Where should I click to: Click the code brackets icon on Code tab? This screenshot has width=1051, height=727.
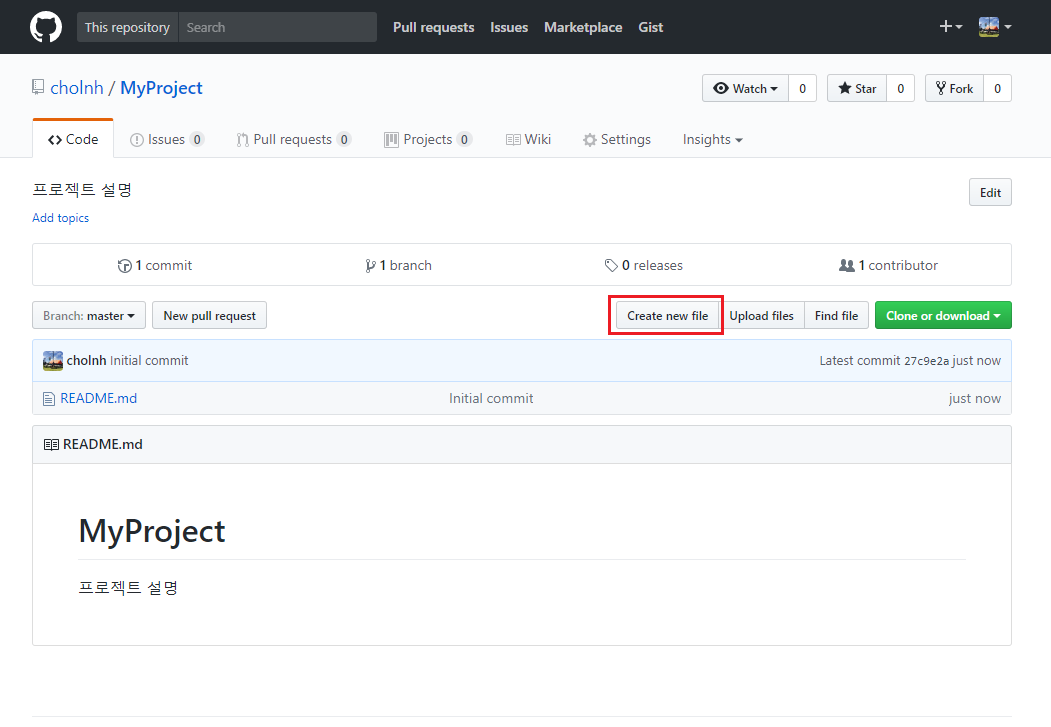click(55, 140)
